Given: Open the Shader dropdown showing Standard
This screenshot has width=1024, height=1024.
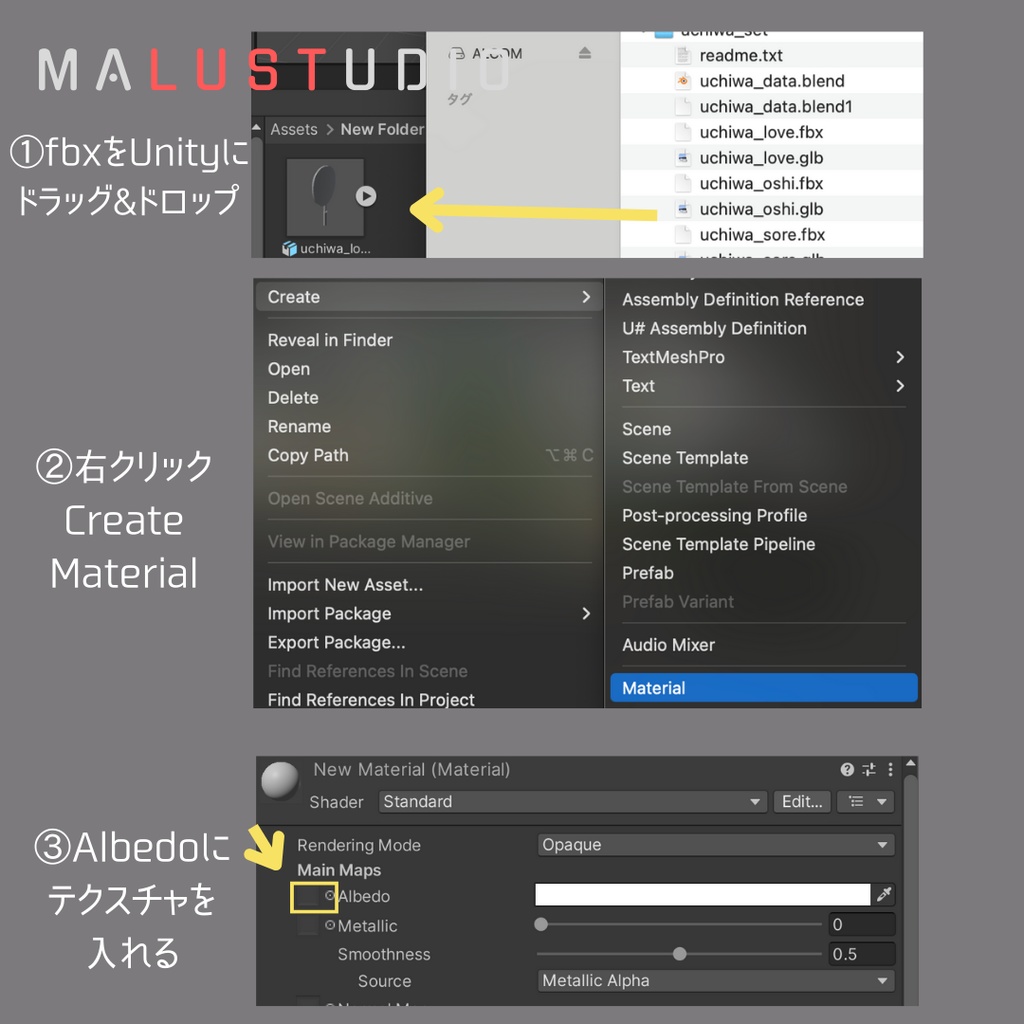Looking at the screenshot, I should click(570, 801).
